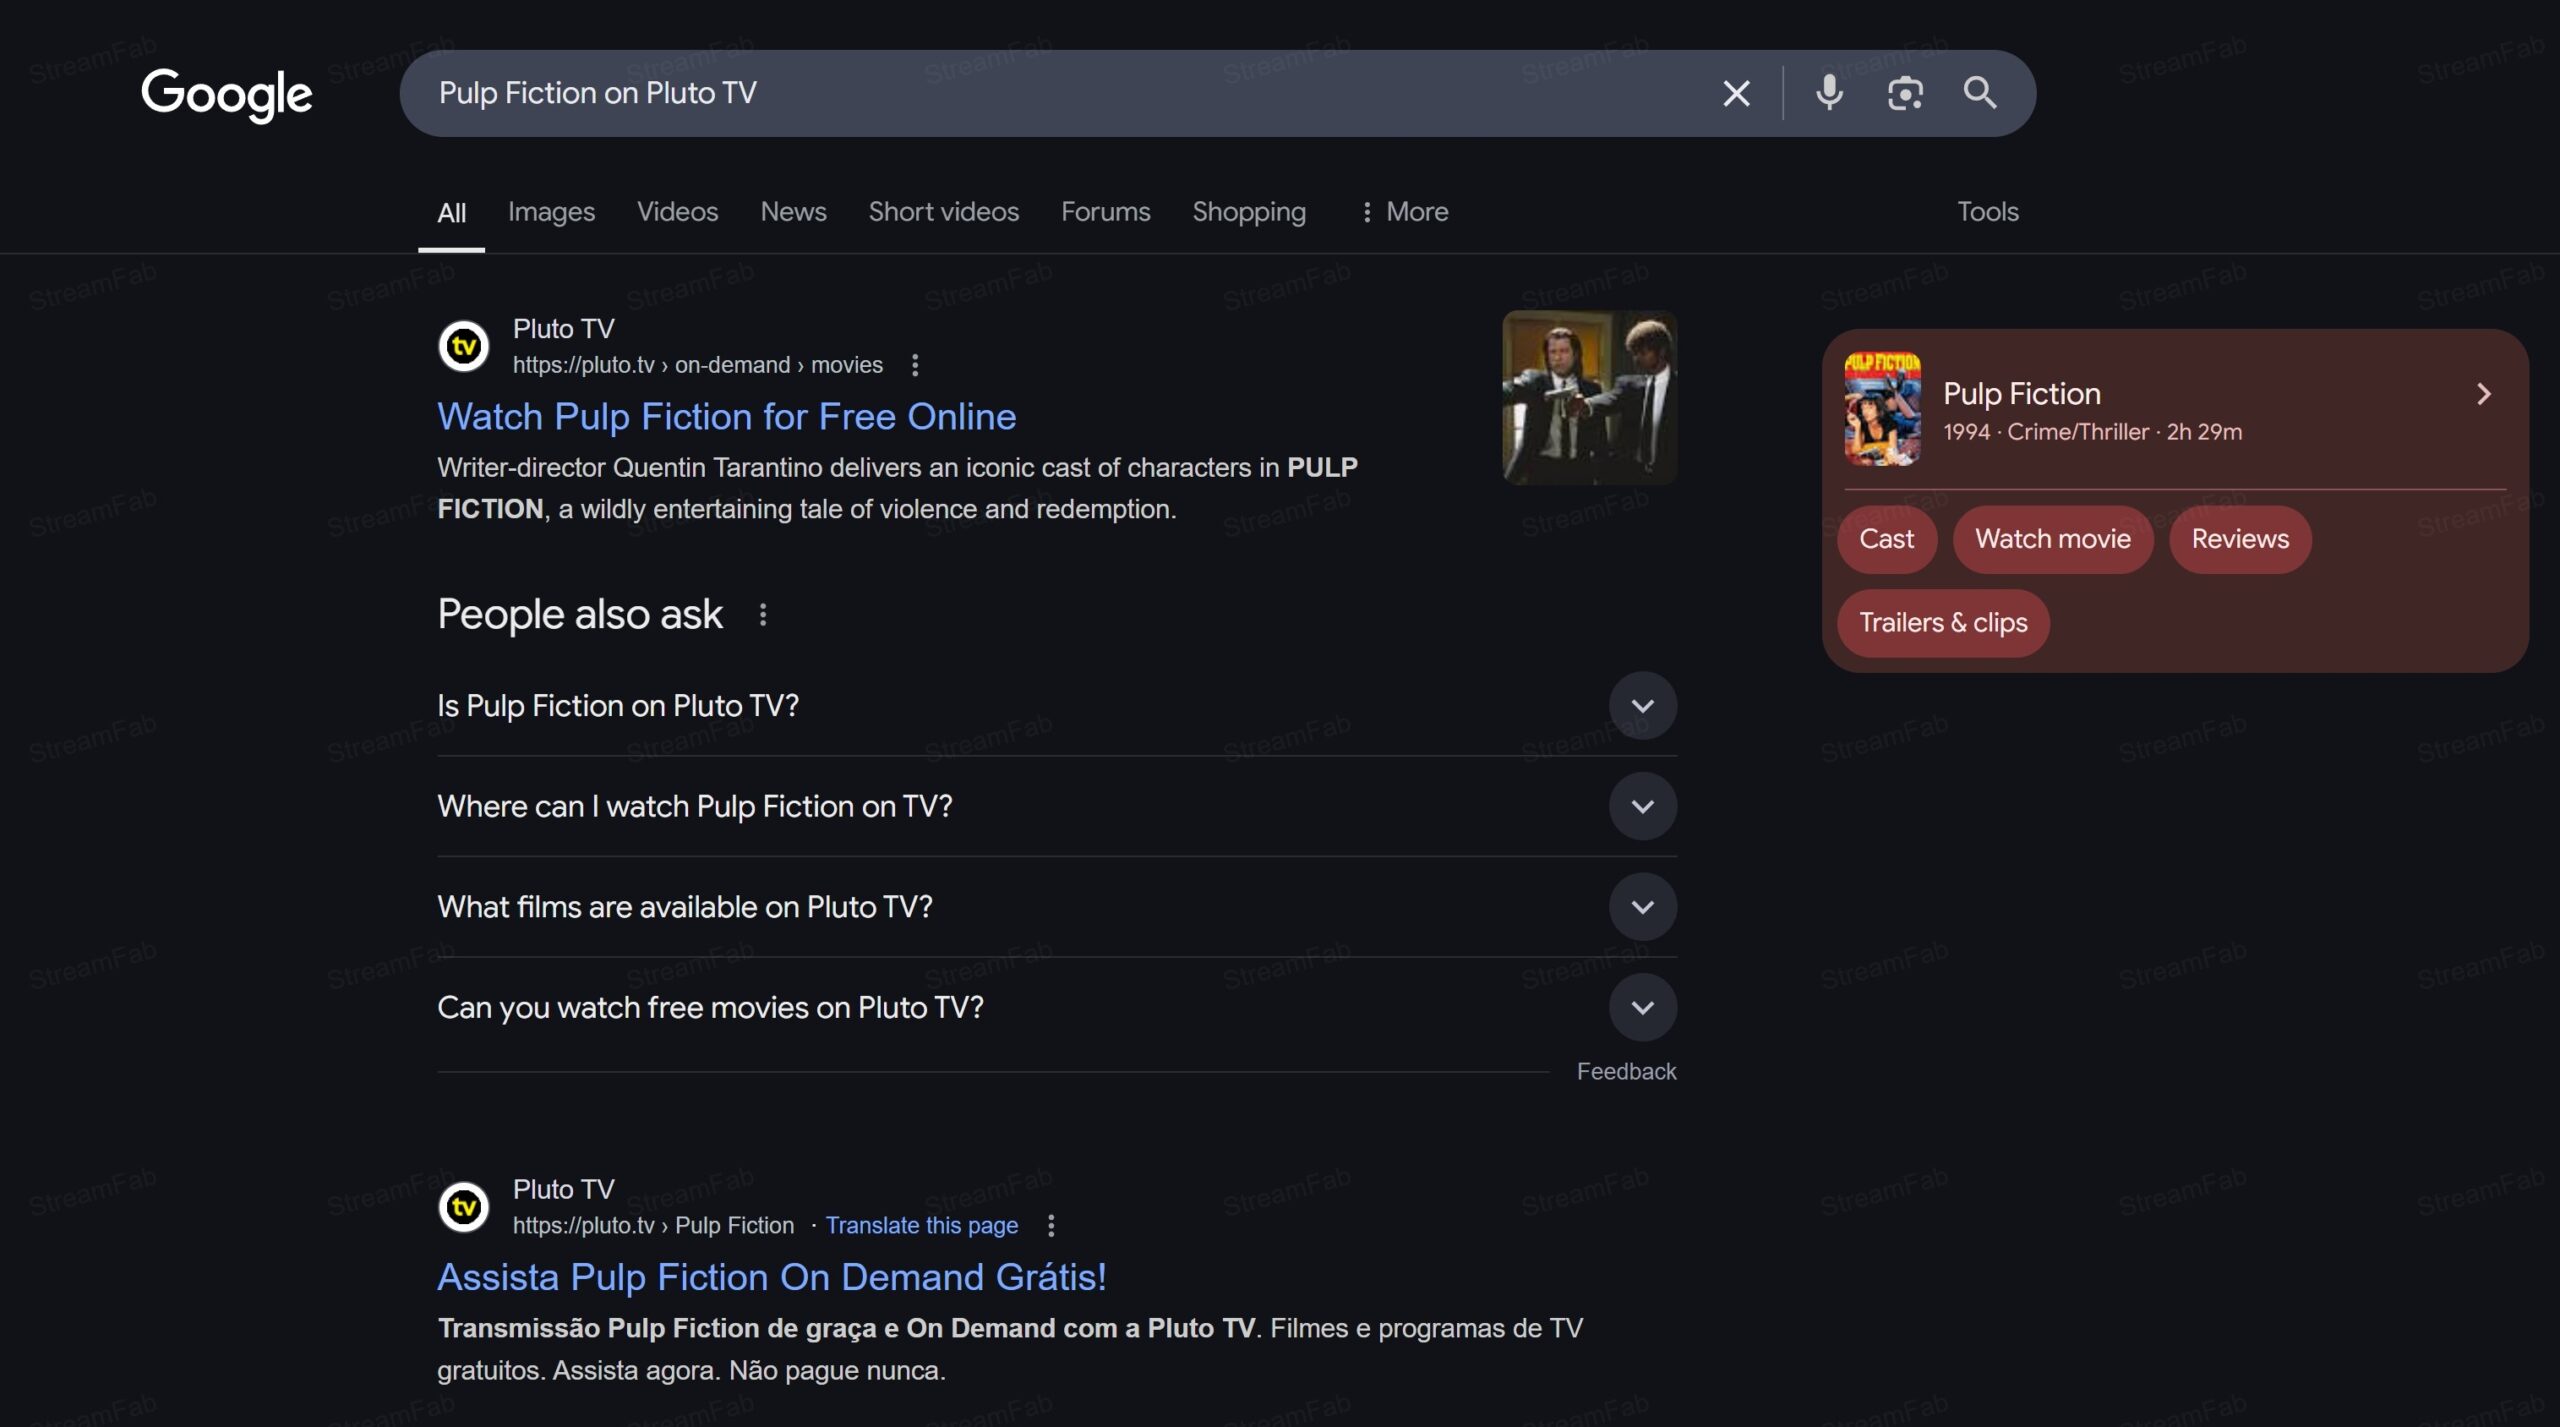Click 'Translate this page' link
Screen dimensions: 2560x1427
tap(921, 1224)
